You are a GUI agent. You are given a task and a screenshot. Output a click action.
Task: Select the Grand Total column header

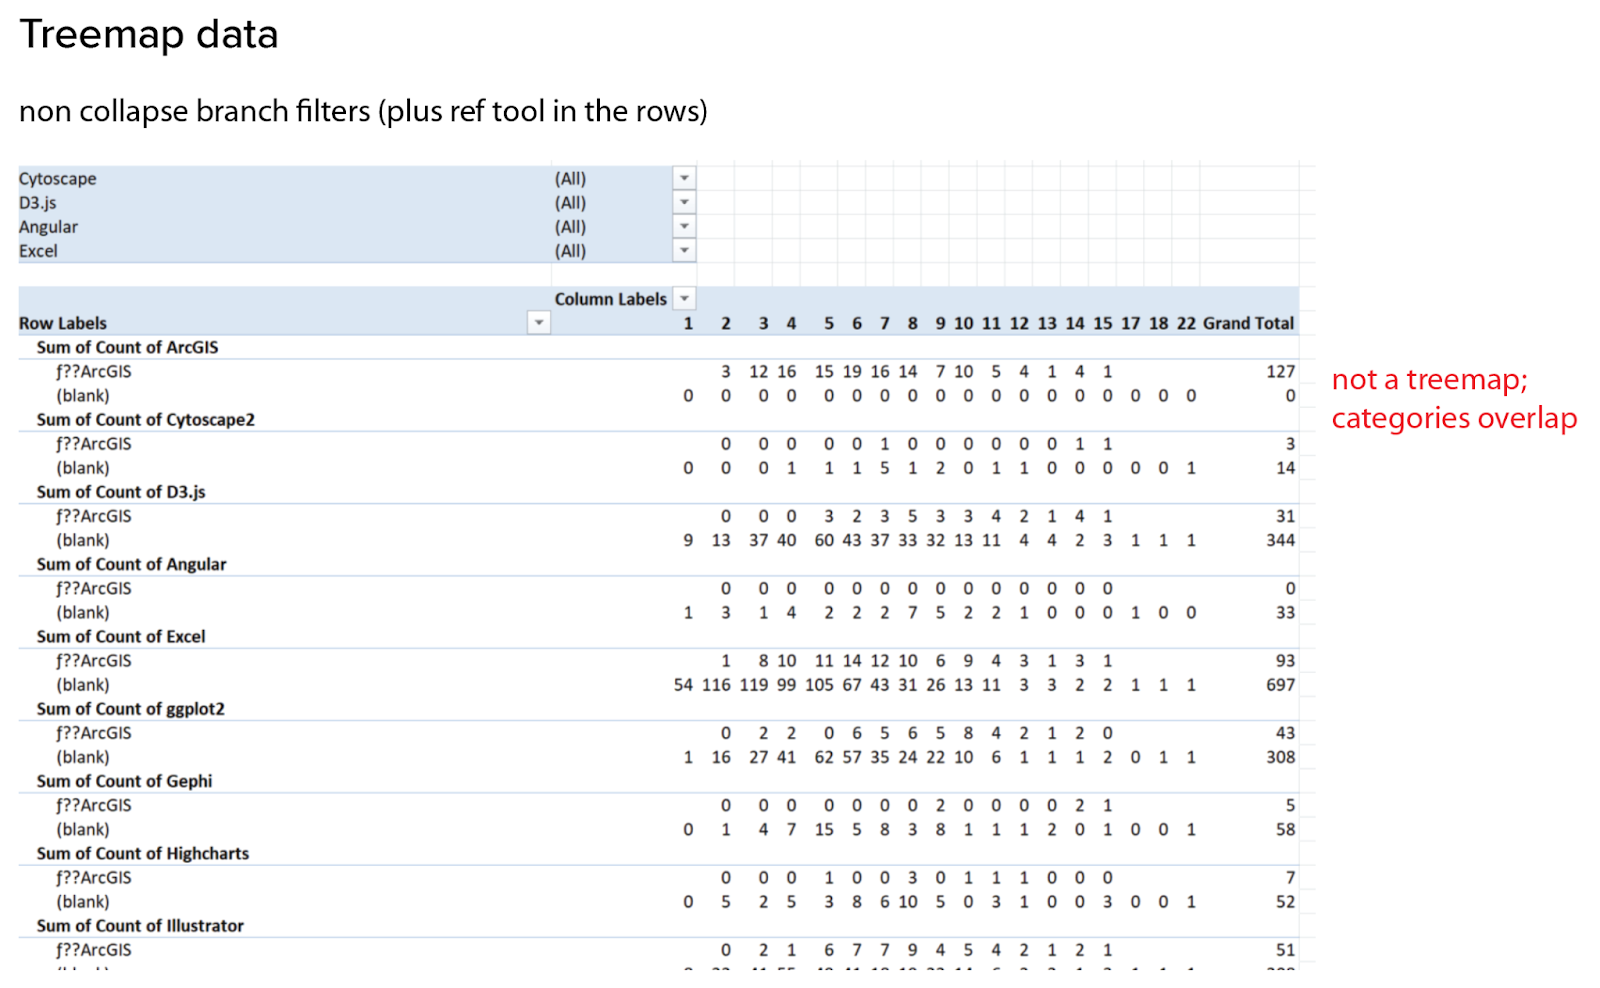click(x=1248, y=323)
